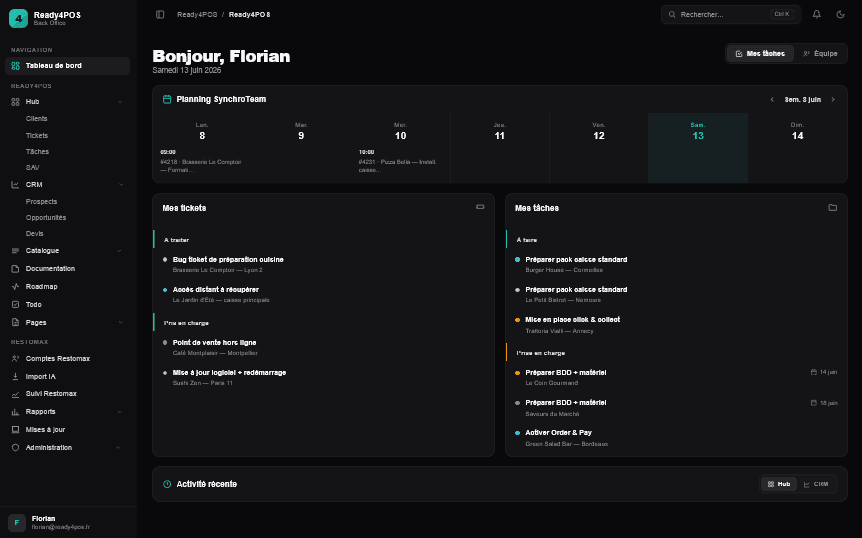Expand the Catalogue section chevron
The height and width of the screenshot is (538, 862).
coord(119,251)
